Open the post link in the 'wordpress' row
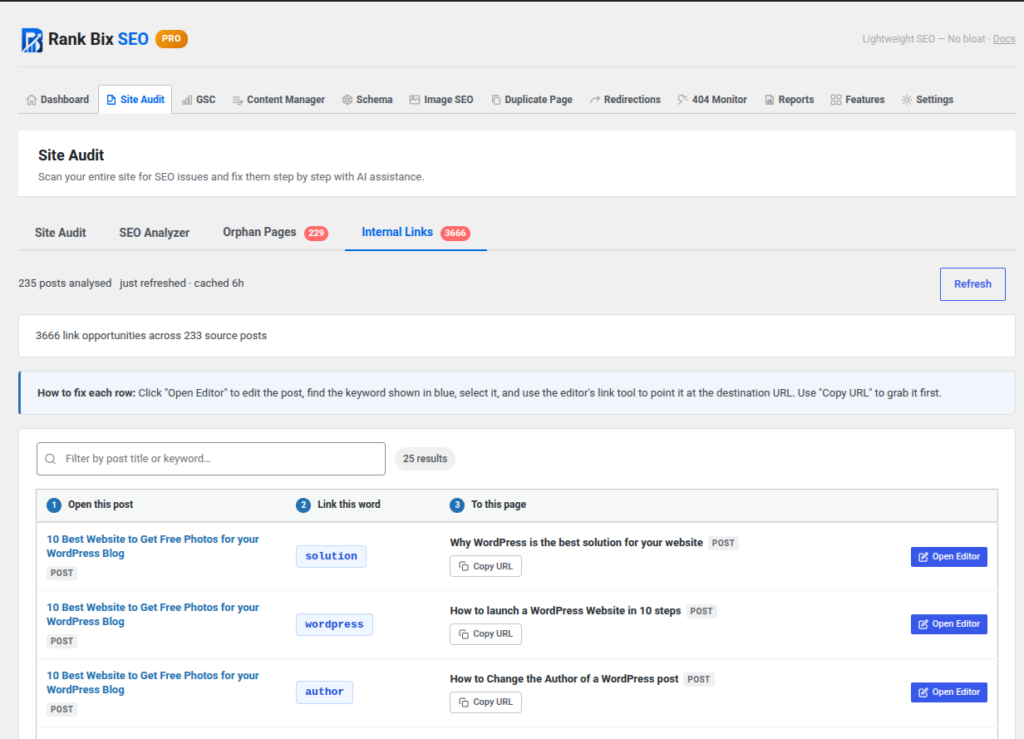 point(153,614)
